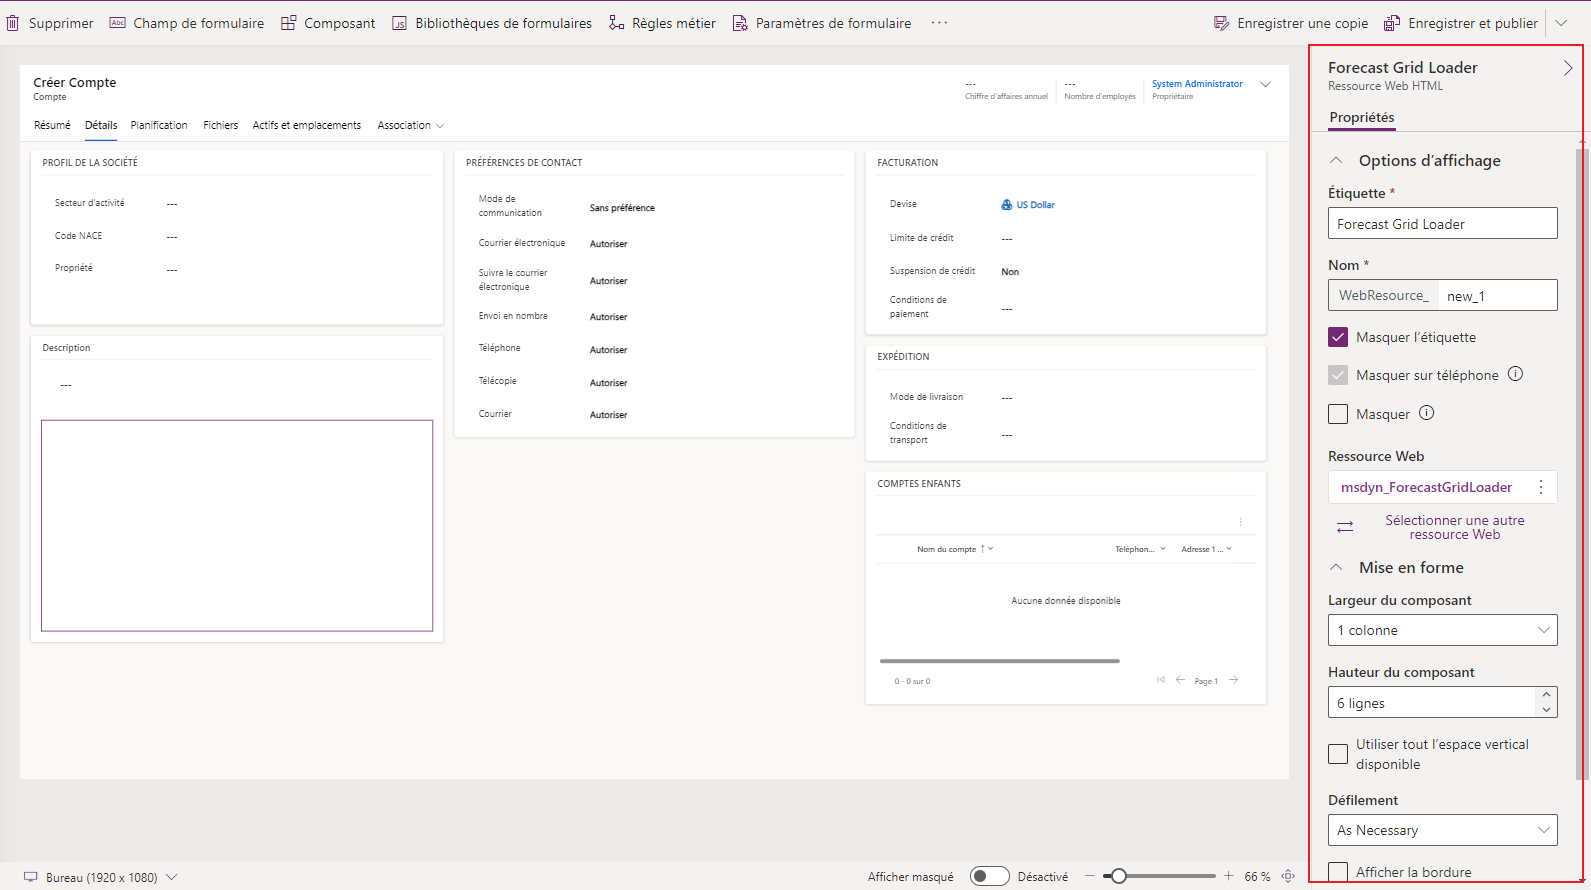Click the swap icon beside Sélectionner une autre ressource
Viewport: 1591px width, 890px height.
click(1345, 527)
